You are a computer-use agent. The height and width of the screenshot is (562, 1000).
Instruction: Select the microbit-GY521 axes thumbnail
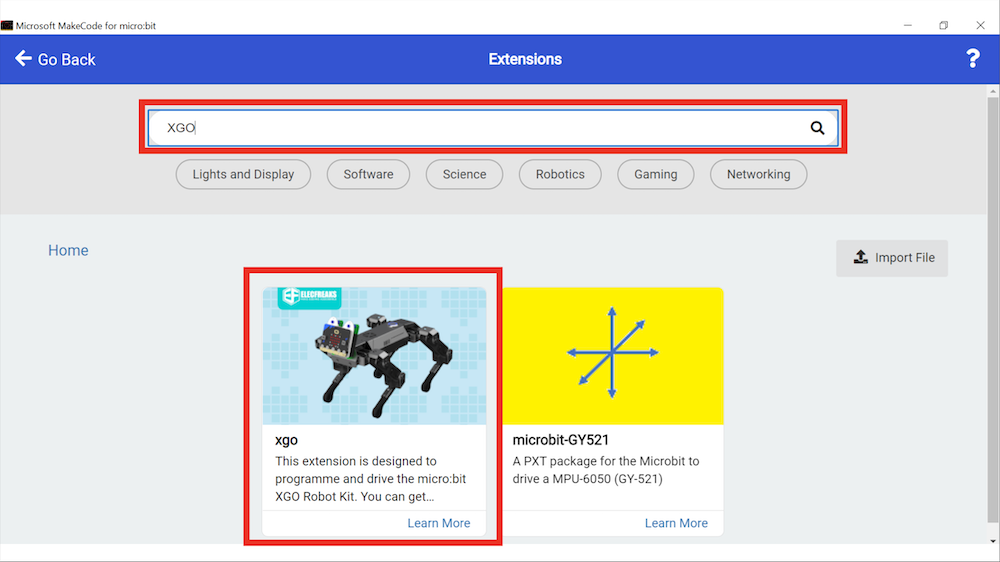tap(613, 356)
